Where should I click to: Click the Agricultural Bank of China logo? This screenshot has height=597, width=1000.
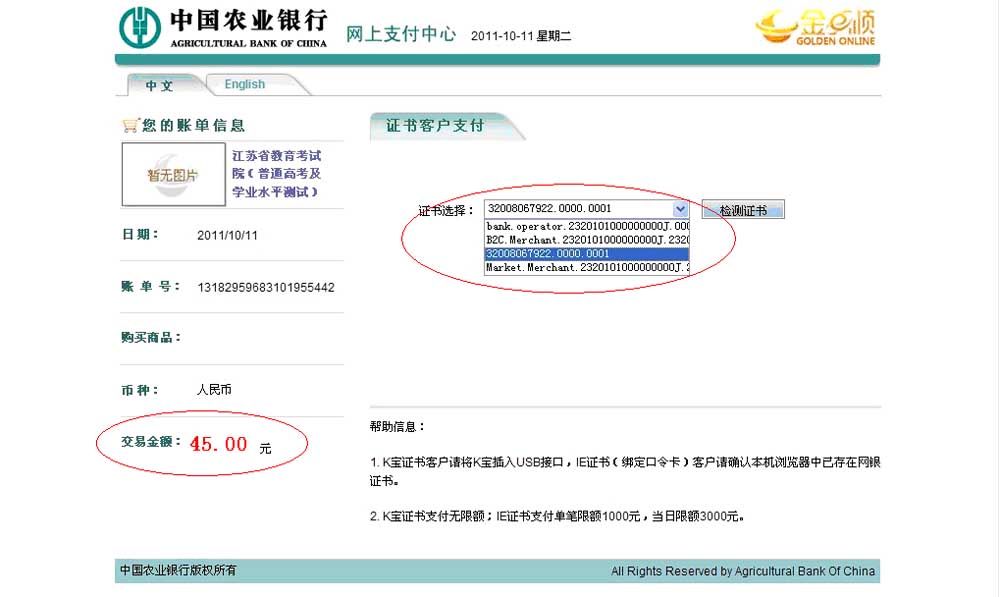(222, 28)
